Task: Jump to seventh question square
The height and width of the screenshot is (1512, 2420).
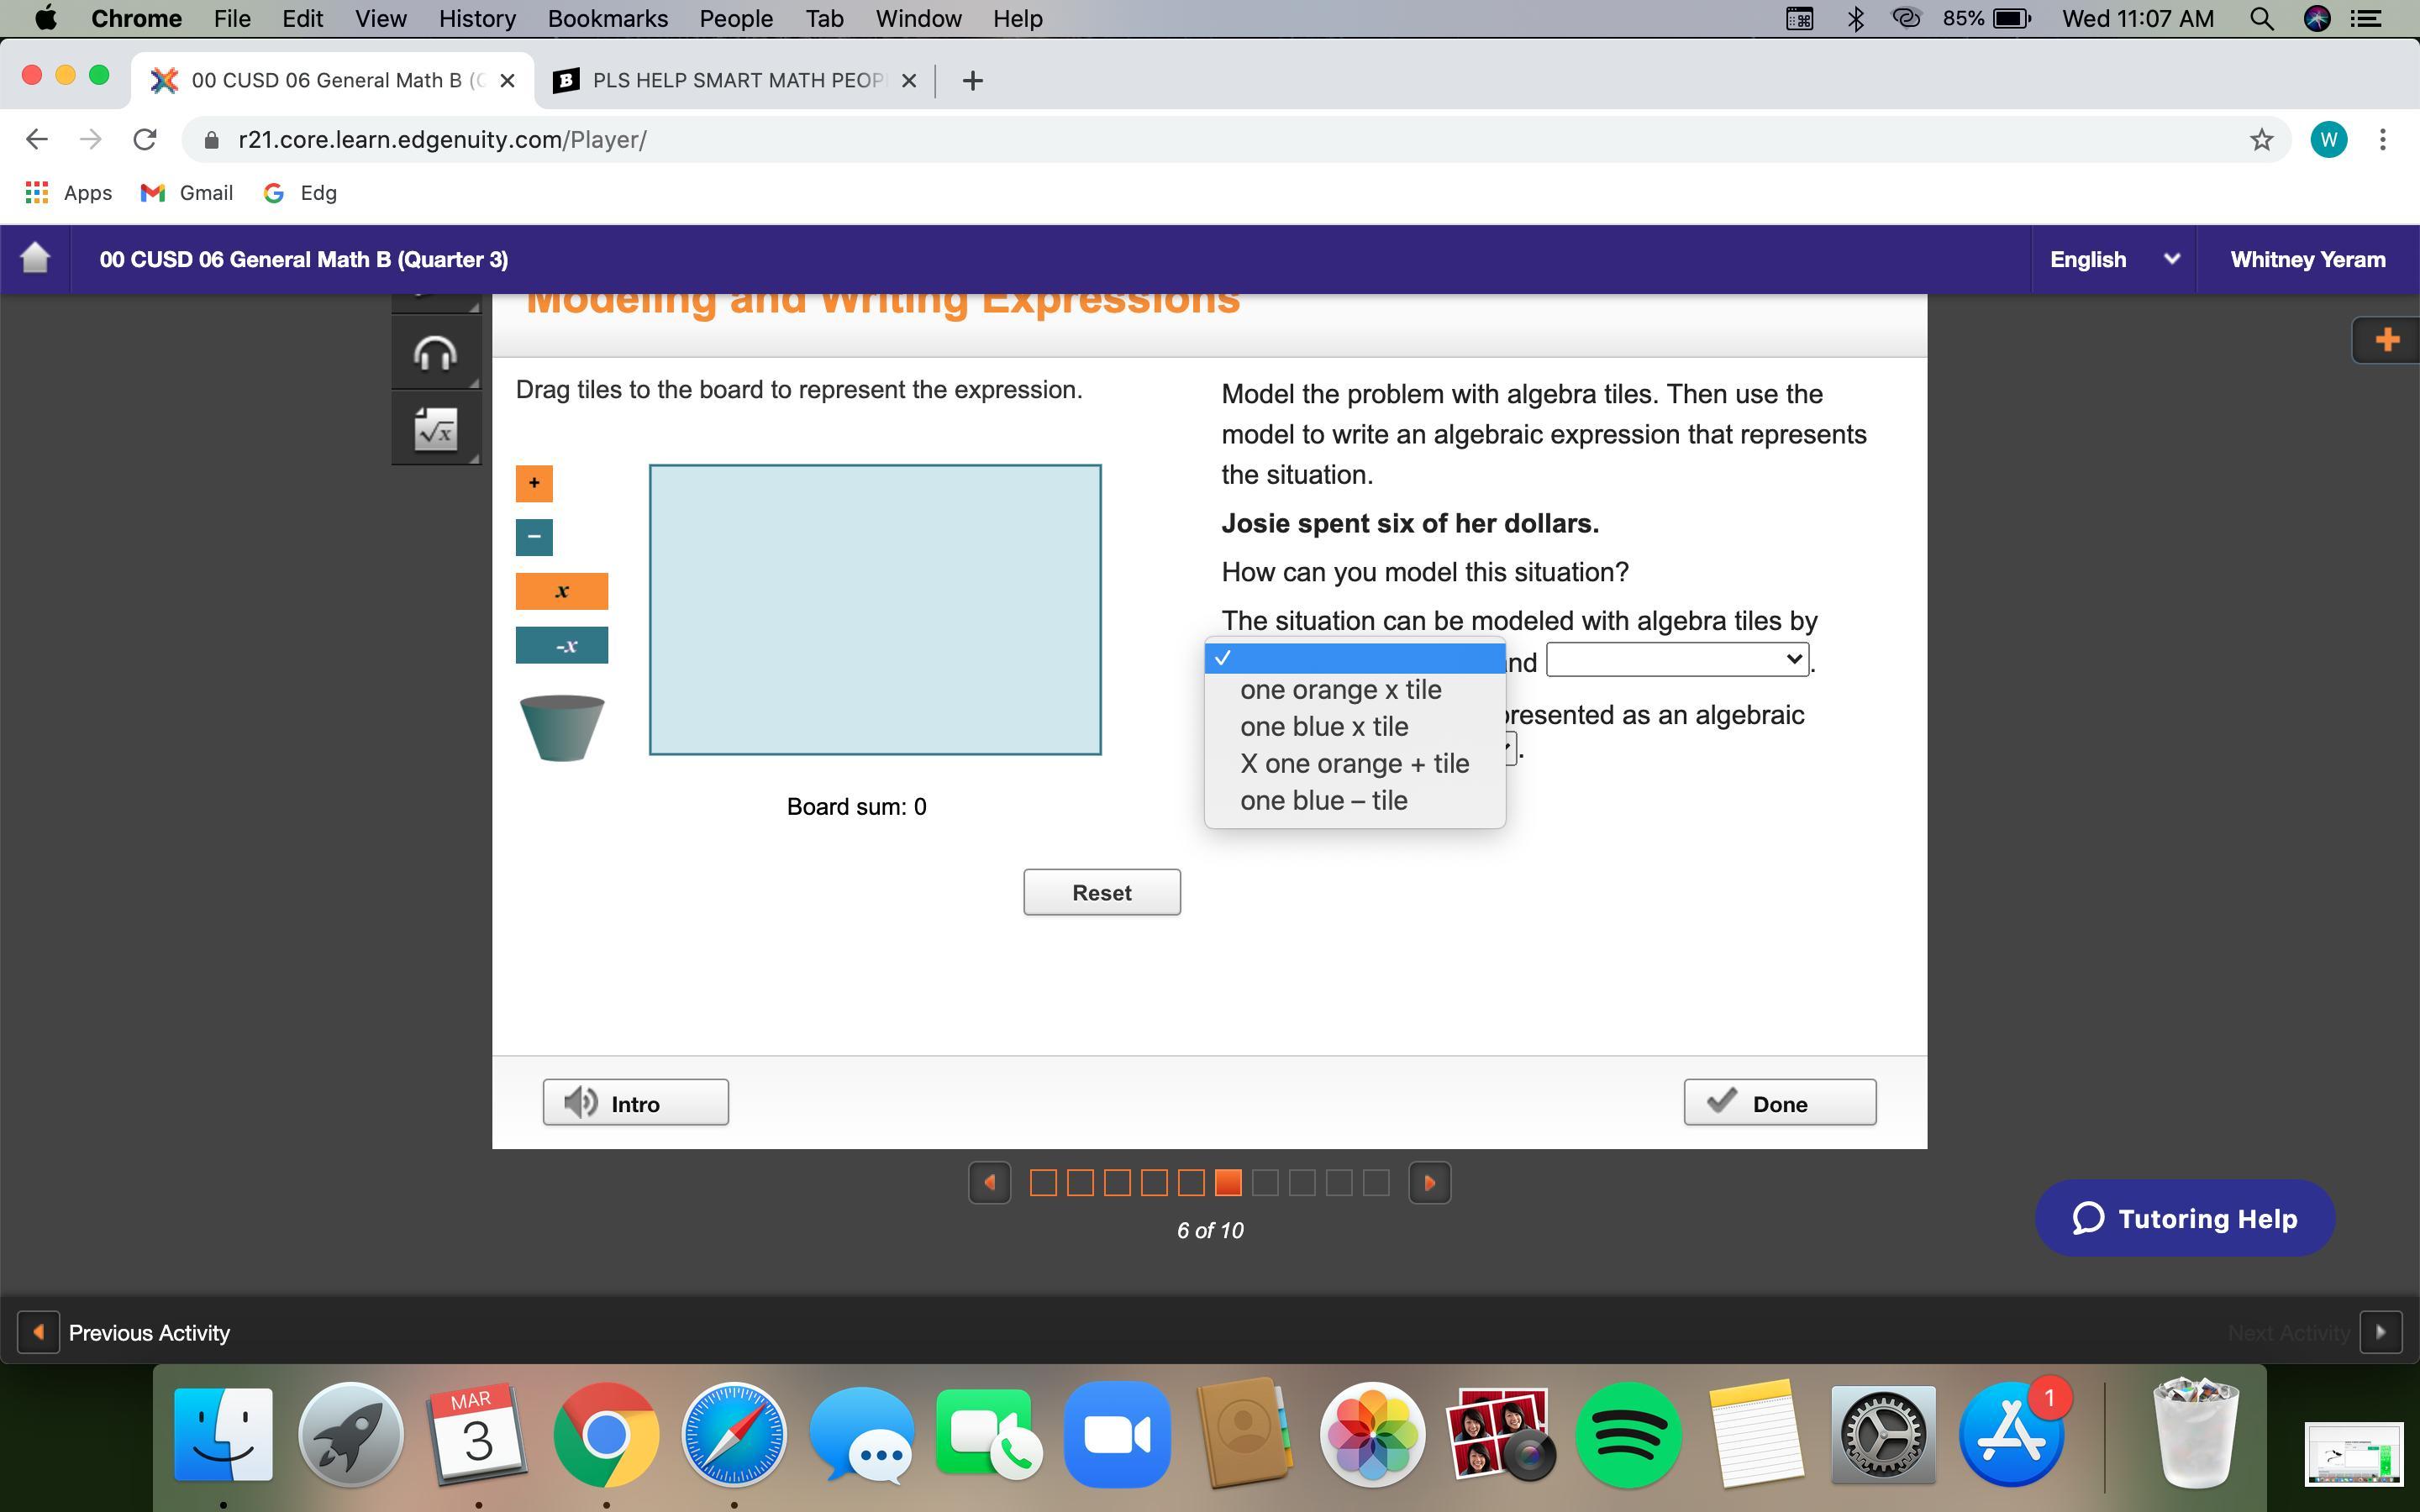Action: pos(1265,1183)
